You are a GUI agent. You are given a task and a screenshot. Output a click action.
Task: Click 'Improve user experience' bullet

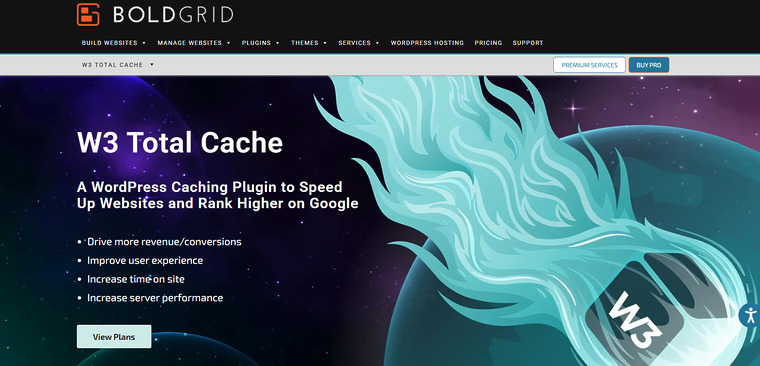pos(145,260)
